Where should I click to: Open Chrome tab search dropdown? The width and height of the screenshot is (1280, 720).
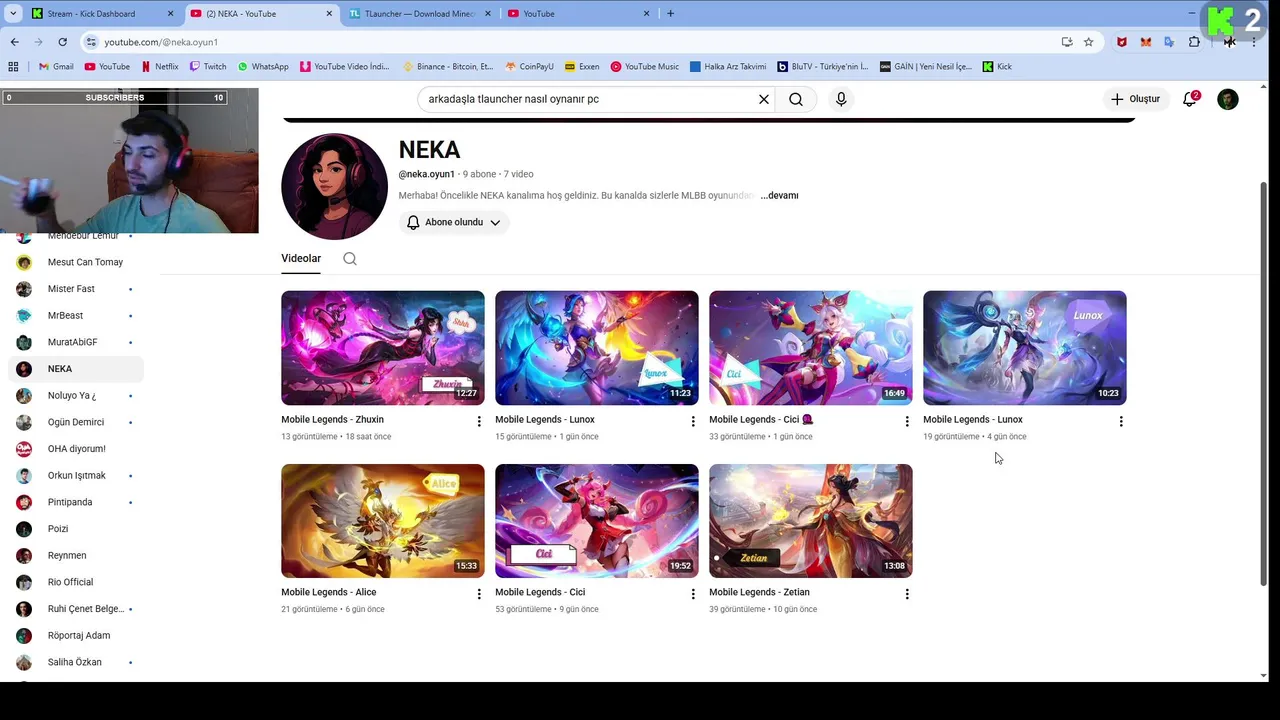click(13, 14)
